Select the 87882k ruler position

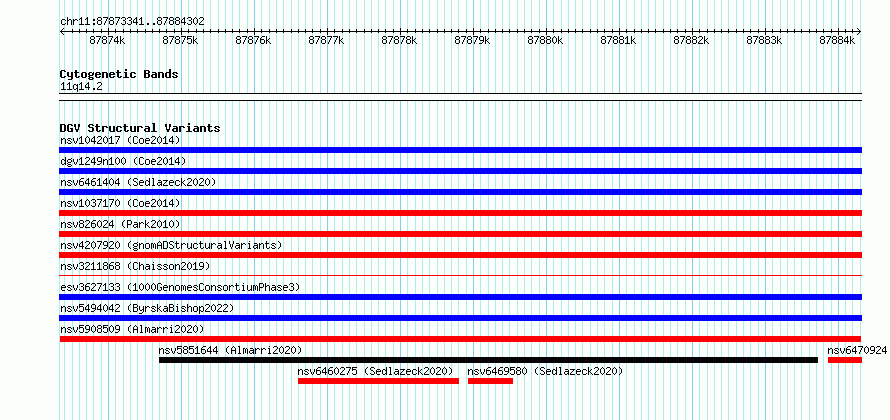[x=692, y=41]
